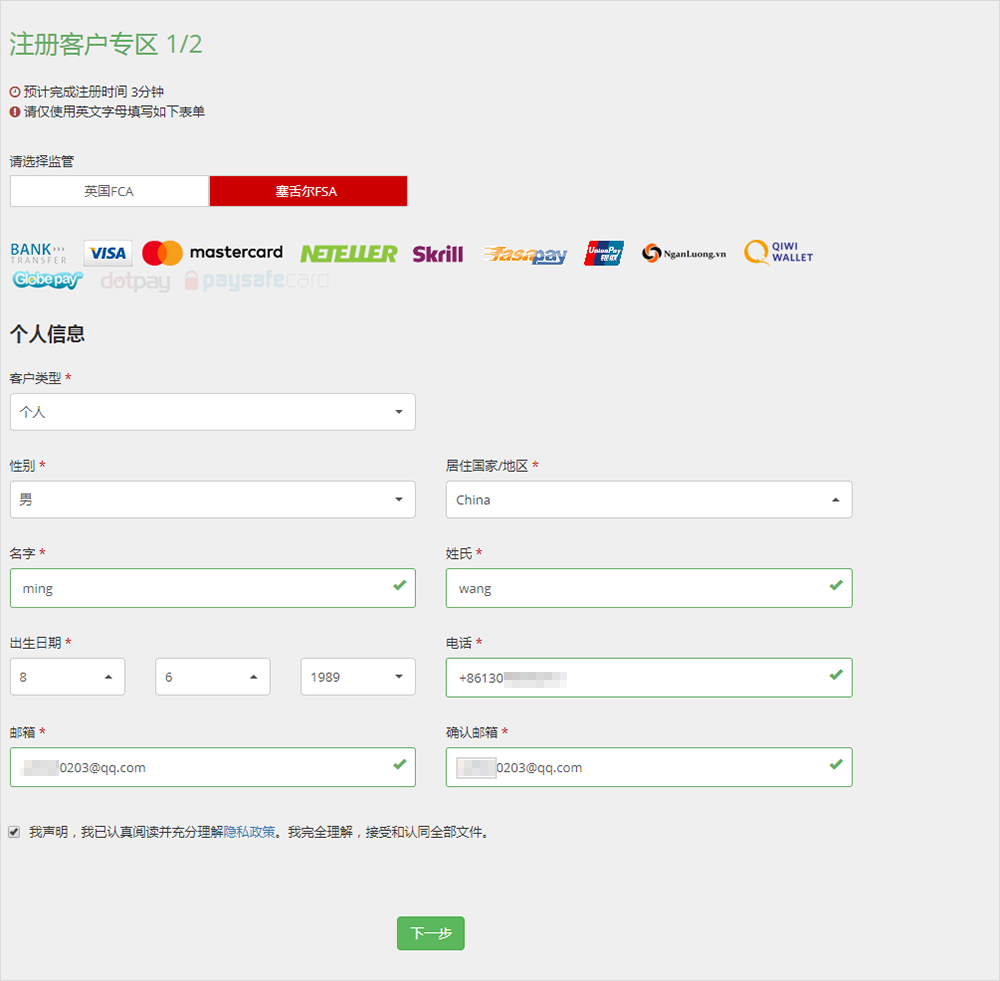
Task: Click the China country selector
Action: [648, 499]
